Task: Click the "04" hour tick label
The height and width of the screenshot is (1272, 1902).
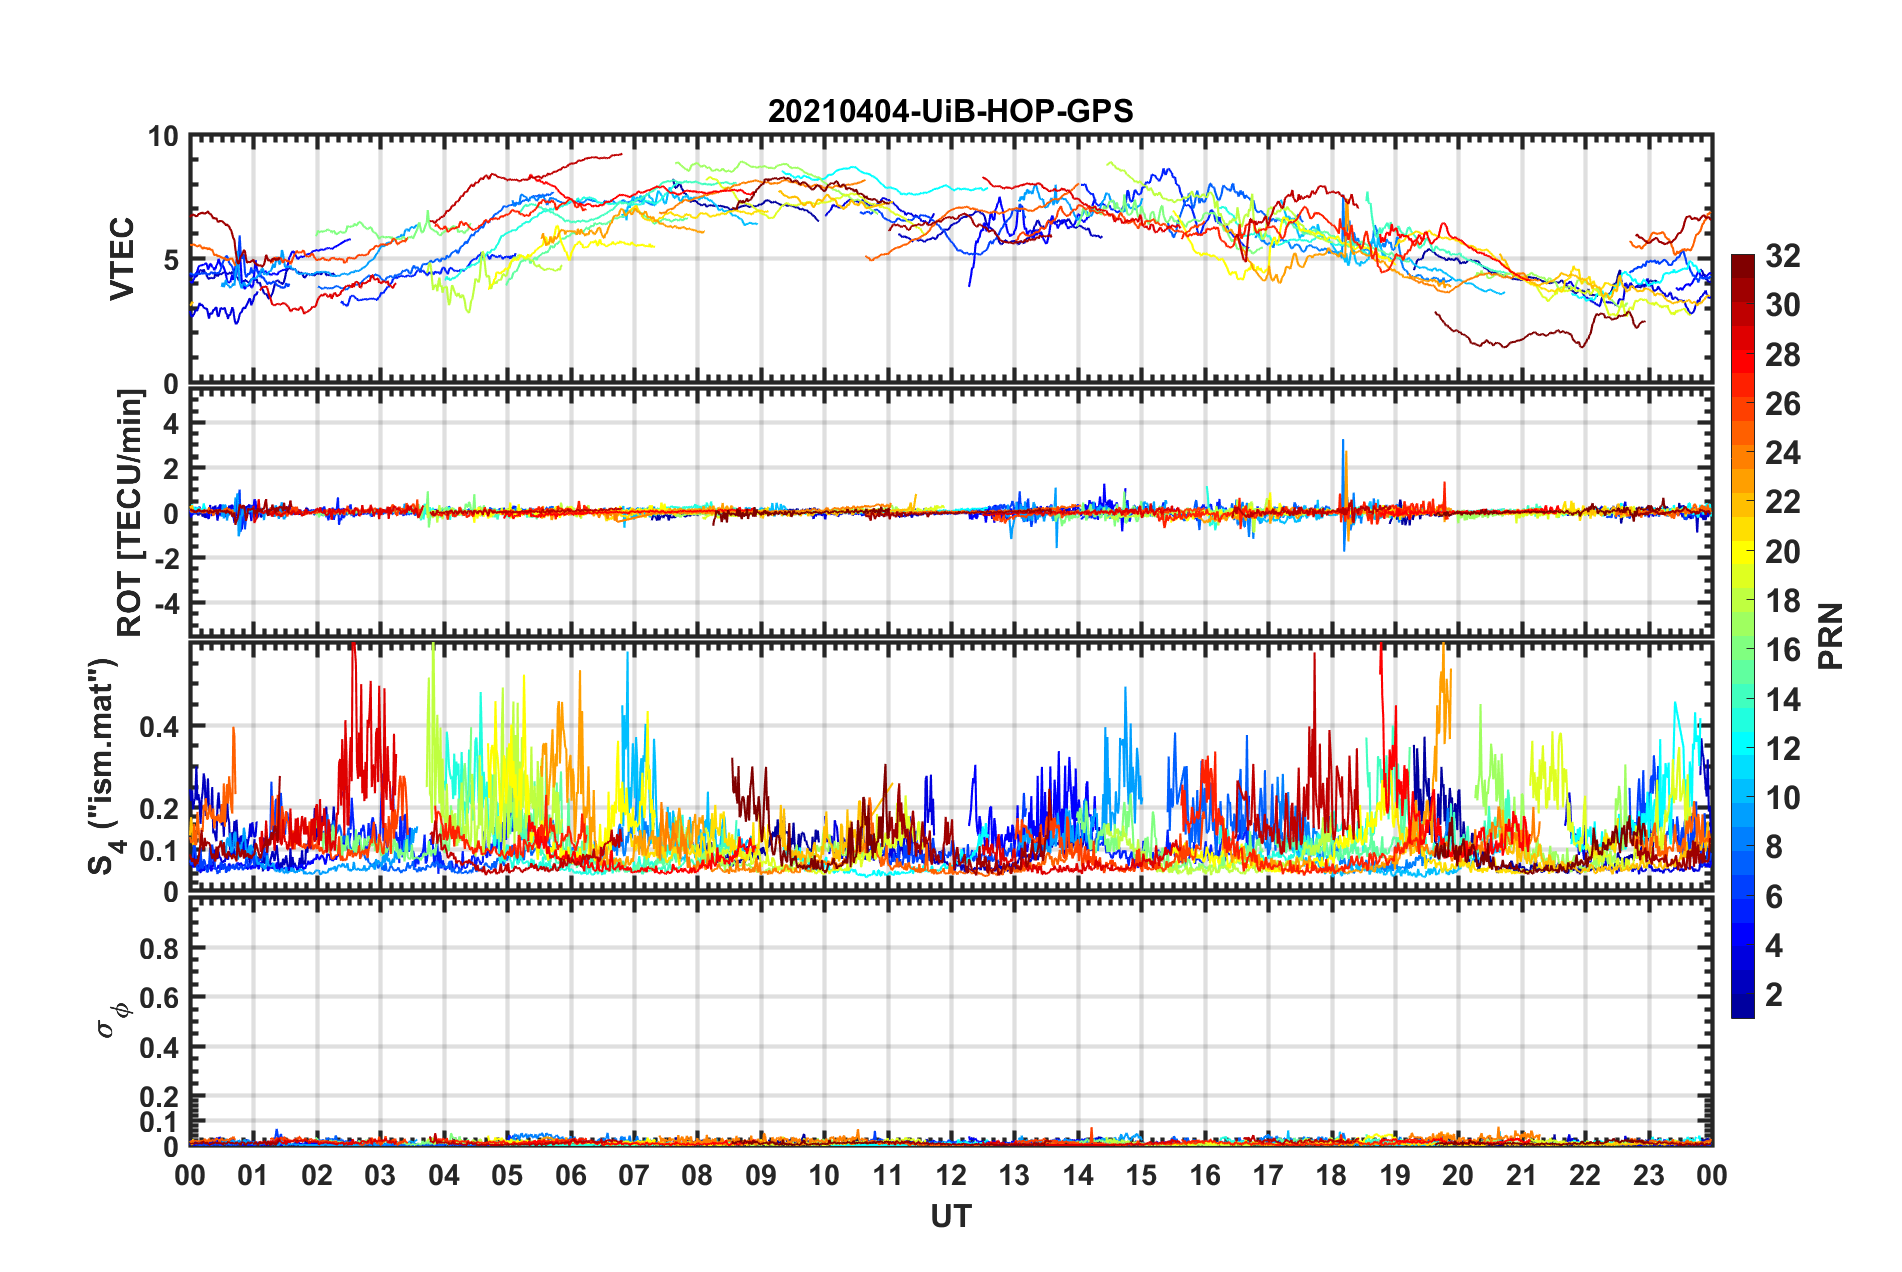Action: click(444, 1175)
